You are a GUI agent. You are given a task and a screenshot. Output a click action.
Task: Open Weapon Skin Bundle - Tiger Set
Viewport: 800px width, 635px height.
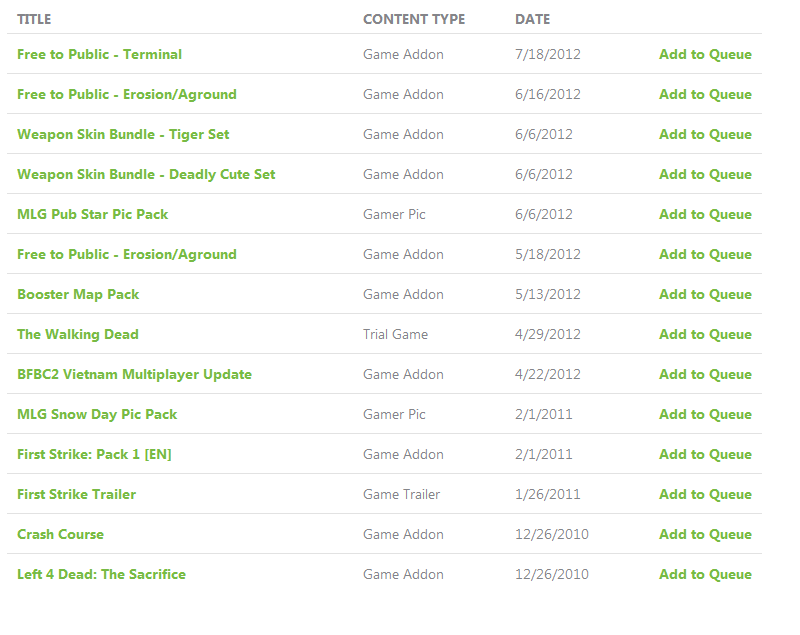(123, 134)
